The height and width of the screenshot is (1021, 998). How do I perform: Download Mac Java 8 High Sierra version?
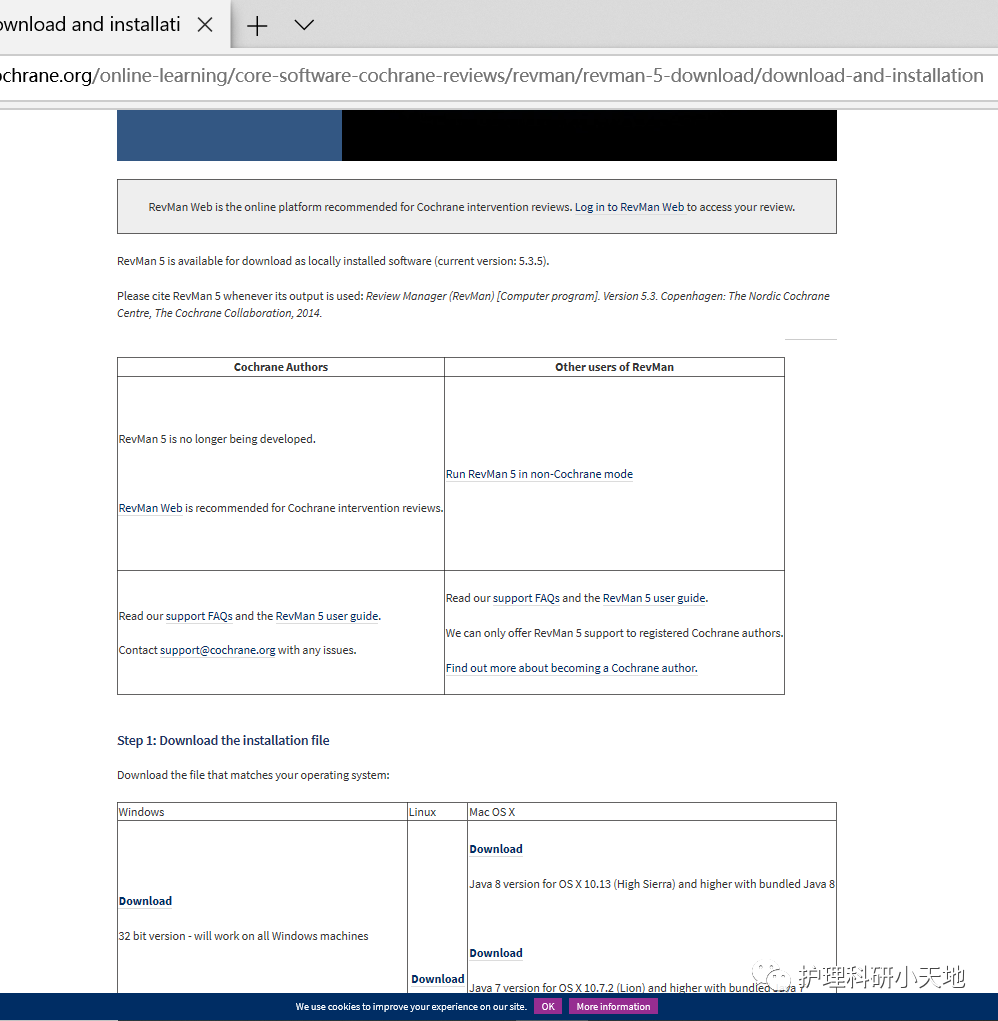(x=496, y=849)
